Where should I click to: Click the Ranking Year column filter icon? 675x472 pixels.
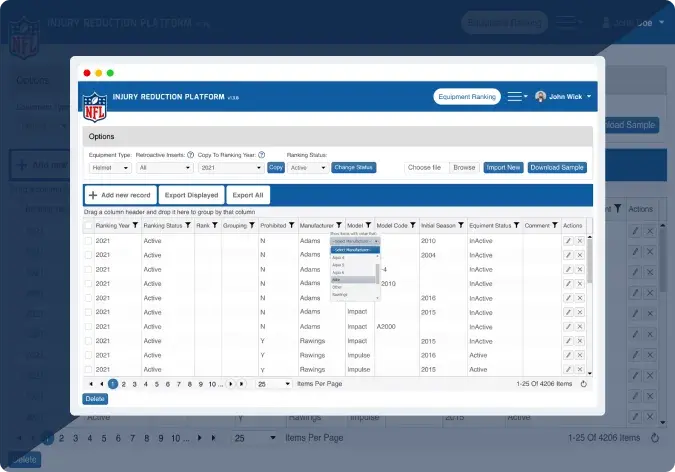point(135,226)
